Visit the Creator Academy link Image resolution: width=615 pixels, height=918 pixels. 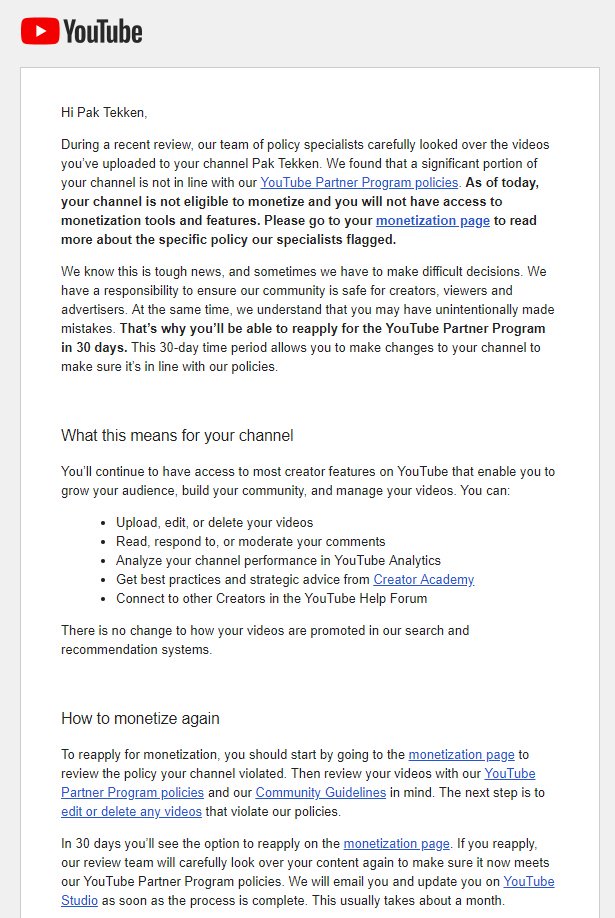click(x=423, y=580)
